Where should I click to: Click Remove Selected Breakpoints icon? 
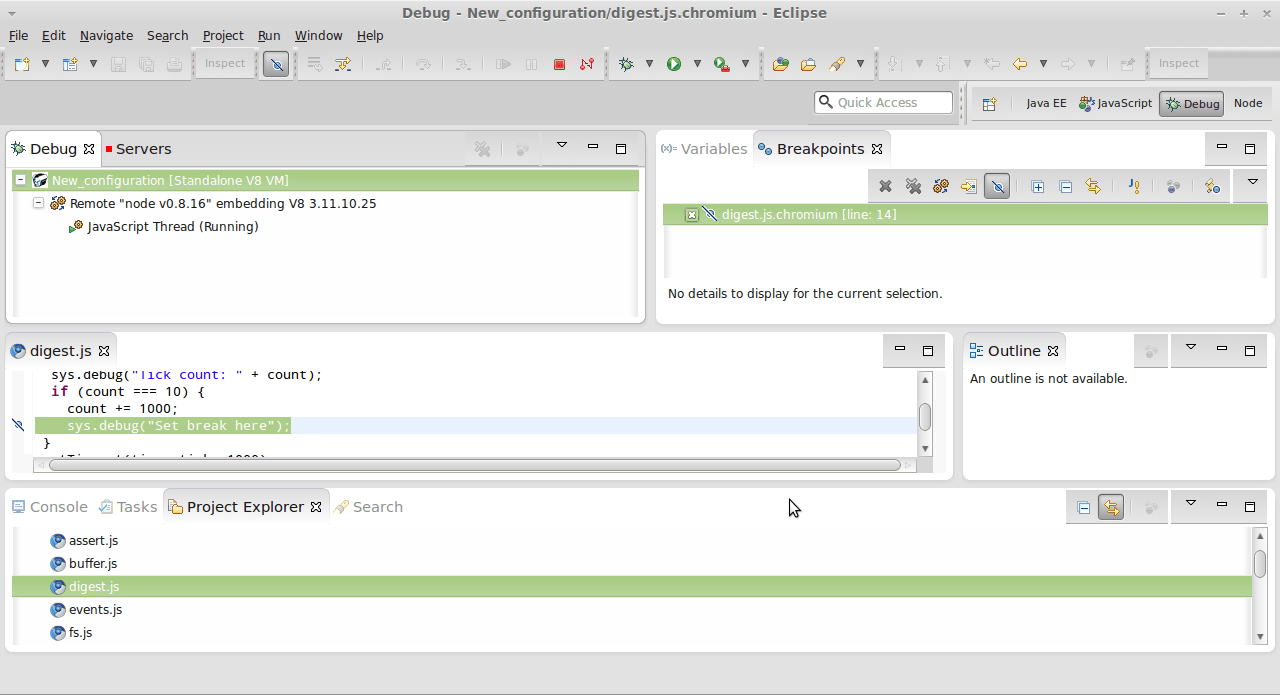coord(885,186)
